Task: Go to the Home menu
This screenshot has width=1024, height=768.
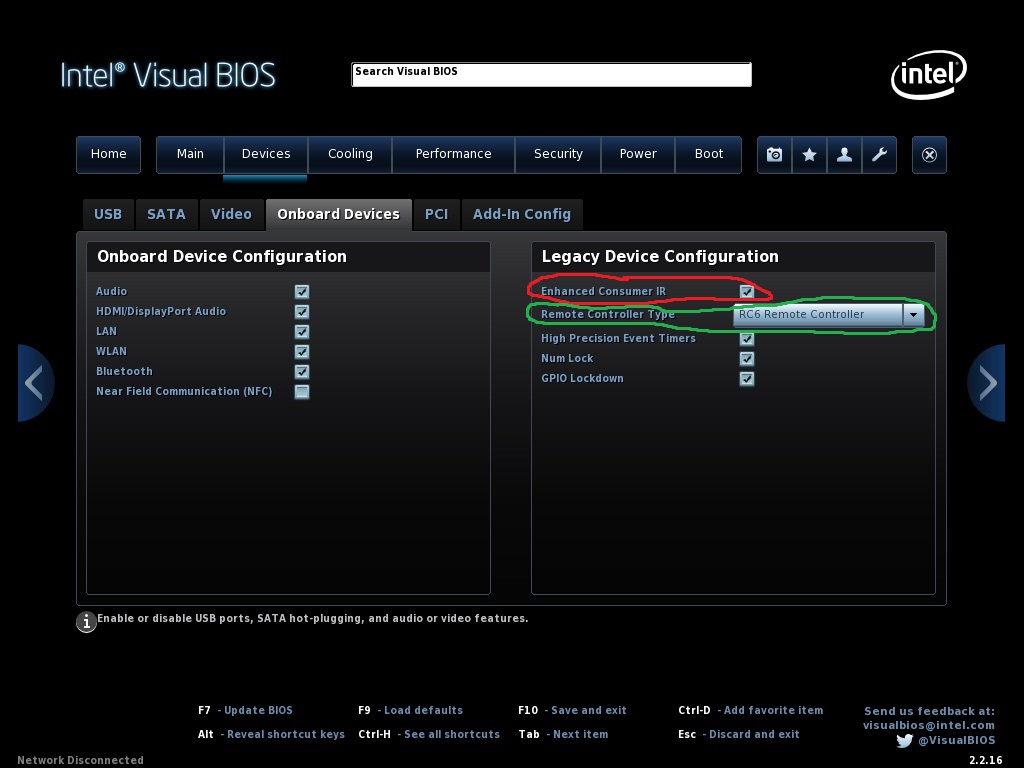Action: coord(108,155)
